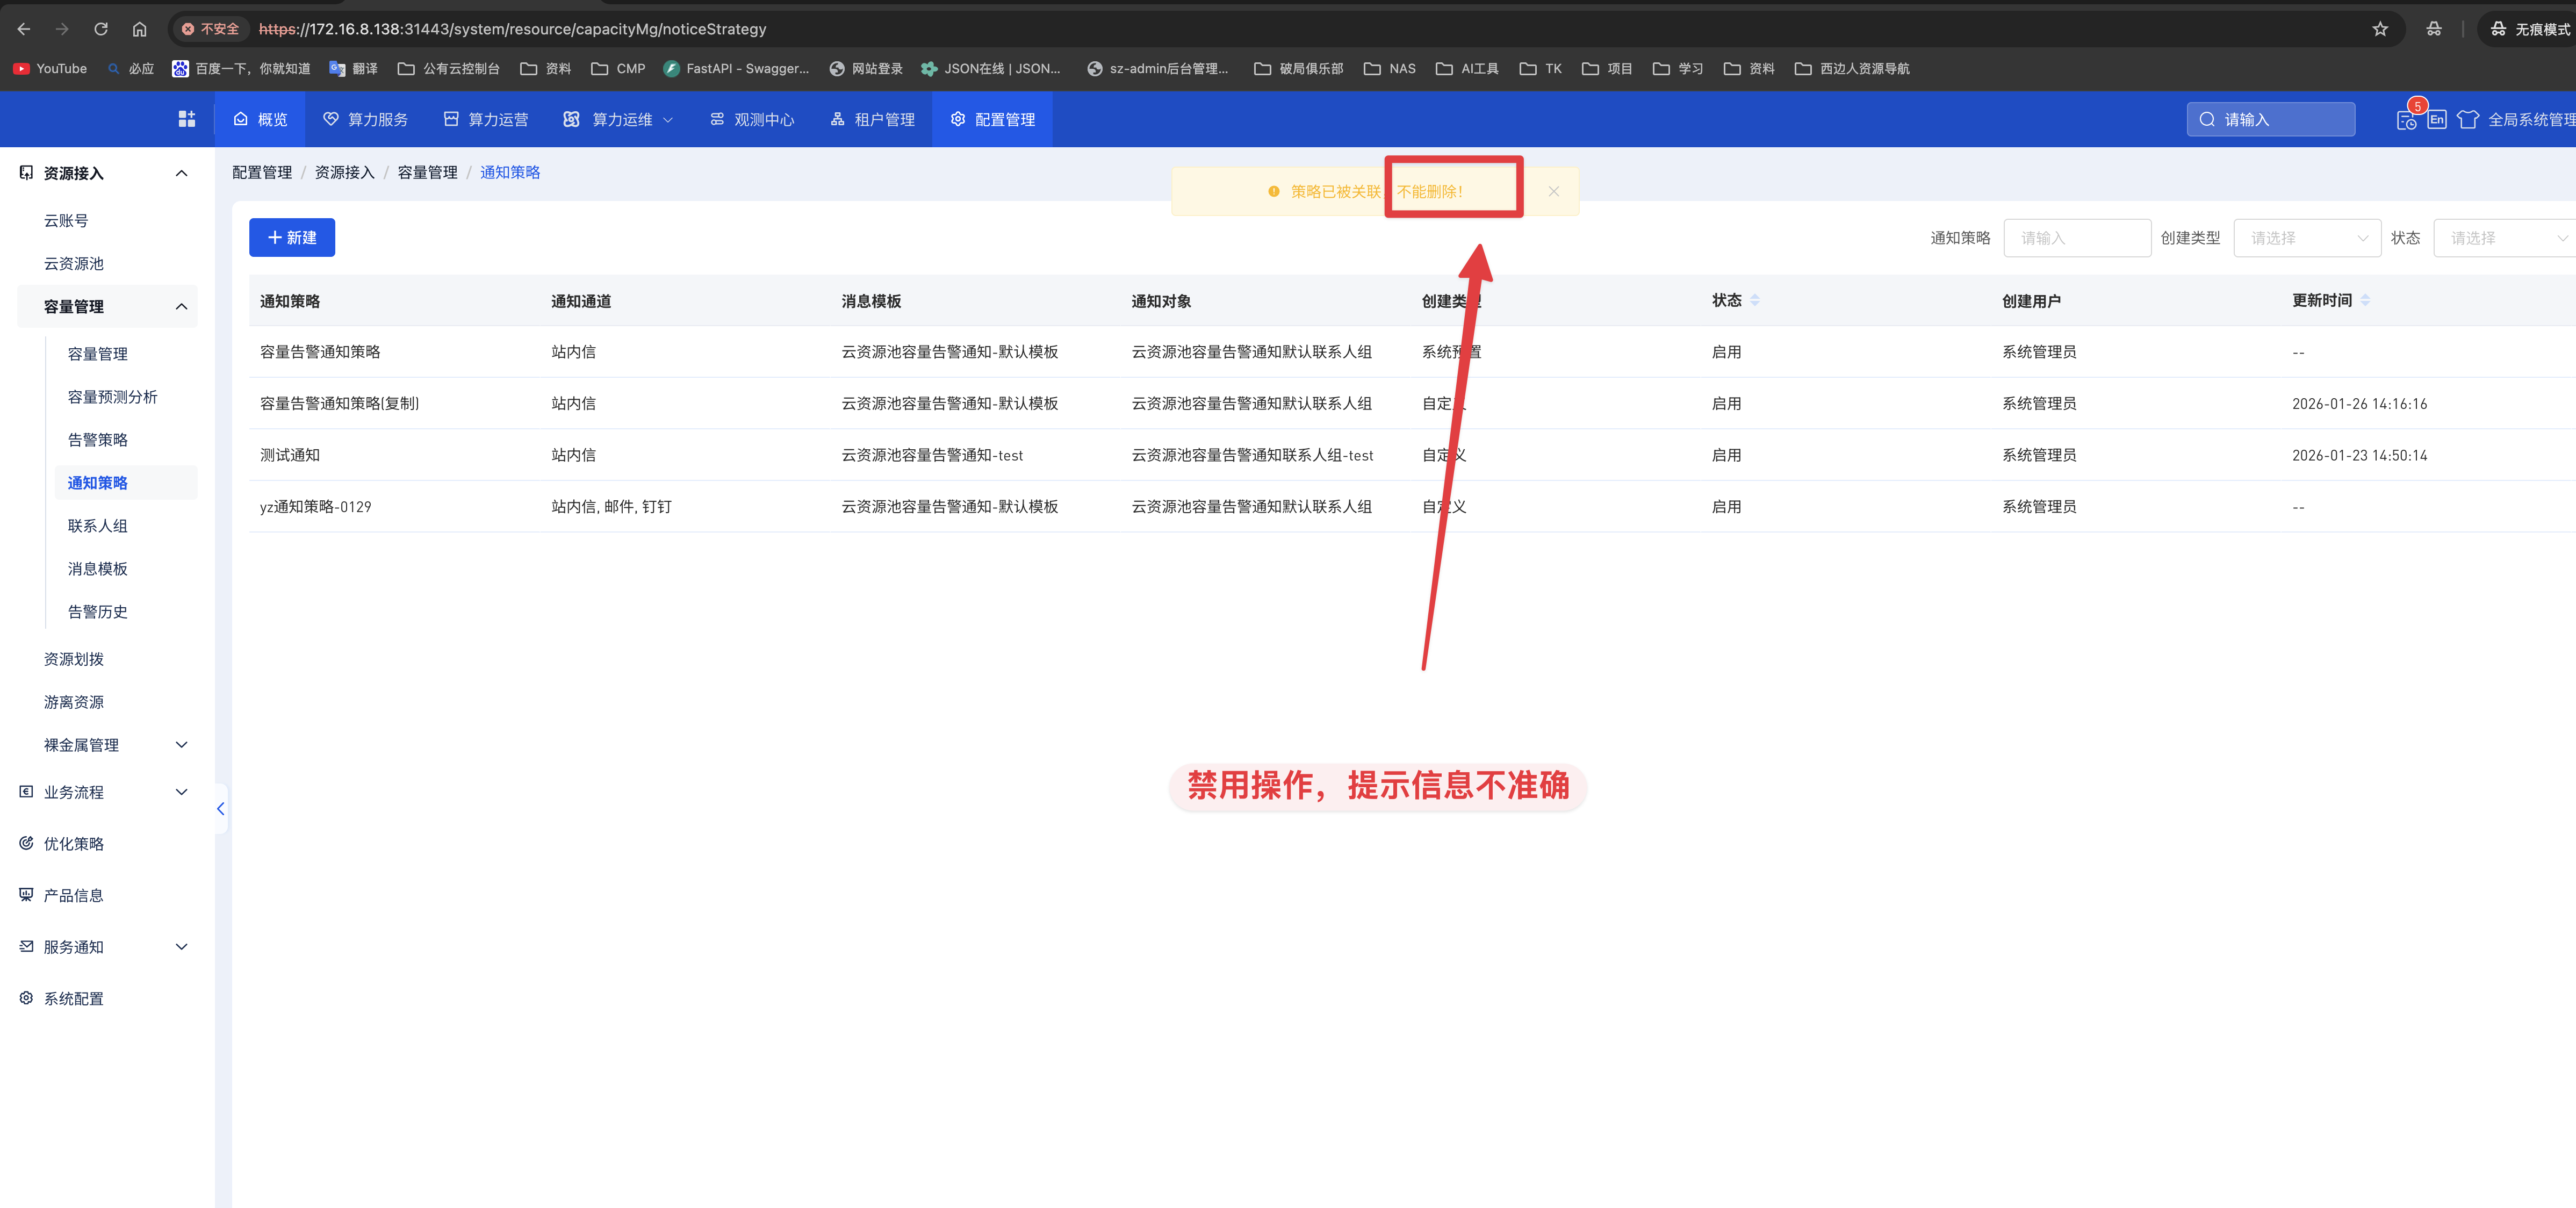Expand the 算力运维 menu chevron
Image resolution: width=2576 pixels, height=1208 pixels.
pyautogui.click(x=667, y=119)
